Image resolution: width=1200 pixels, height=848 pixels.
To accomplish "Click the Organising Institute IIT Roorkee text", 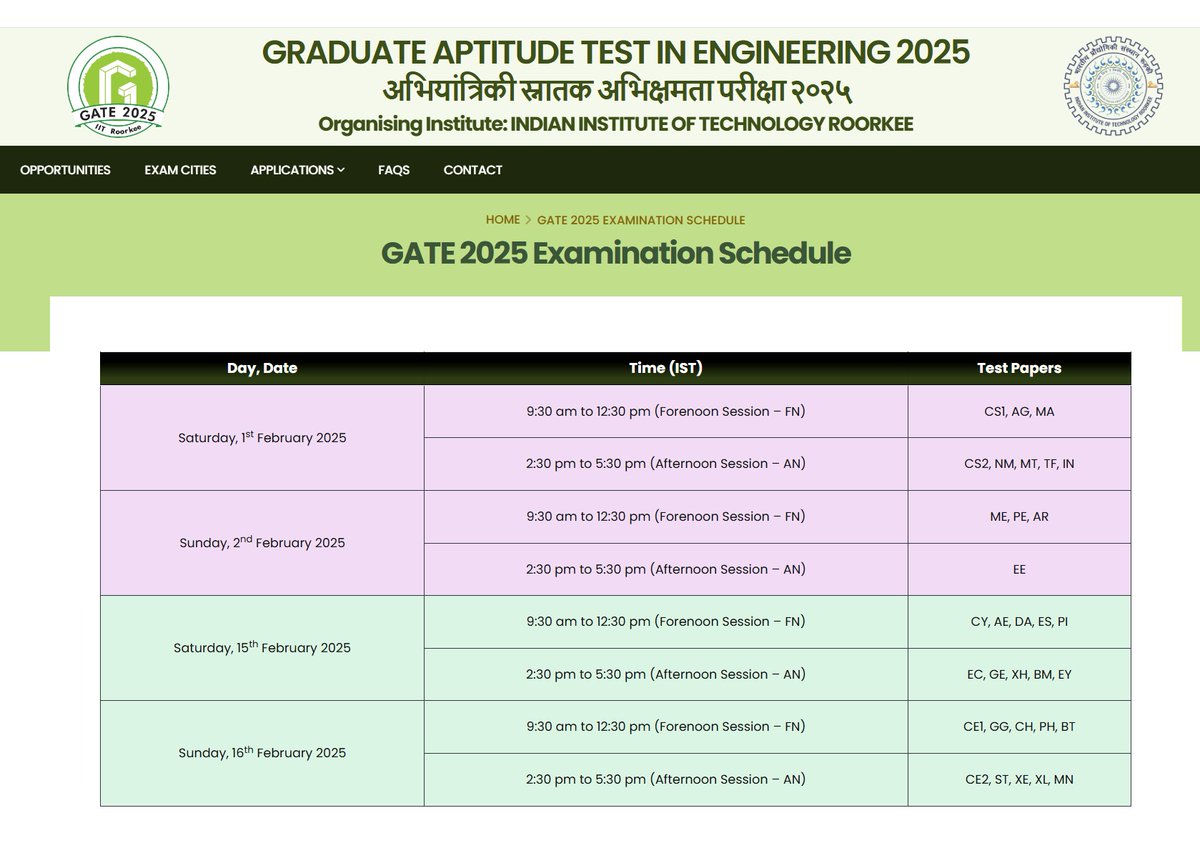I will pyautogui.click(x=616, y=125).
